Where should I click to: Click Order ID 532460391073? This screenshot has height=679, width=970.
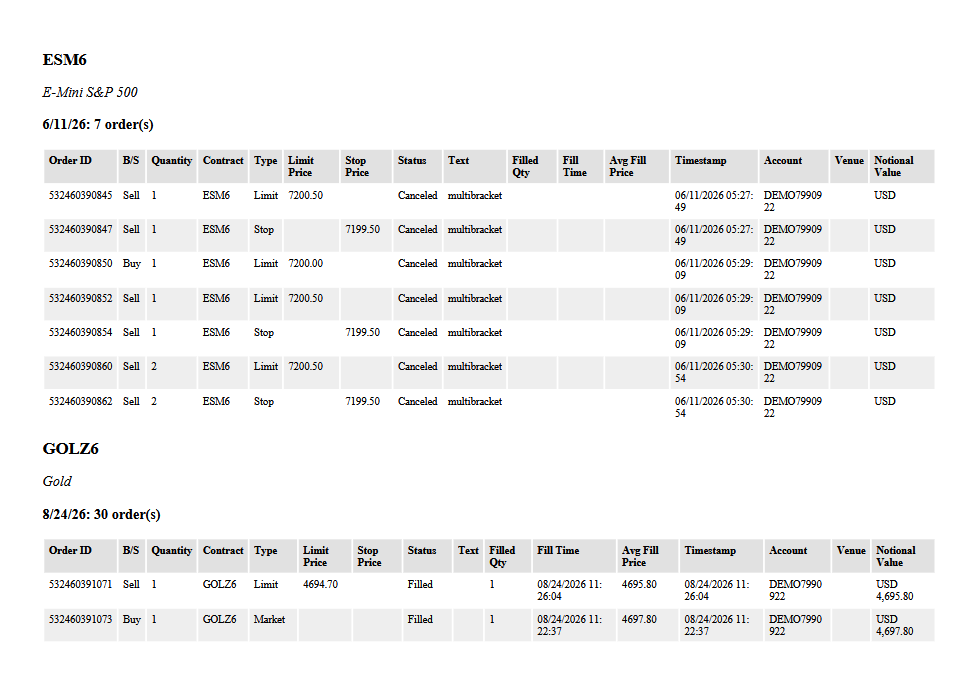(x=80, y=620)
